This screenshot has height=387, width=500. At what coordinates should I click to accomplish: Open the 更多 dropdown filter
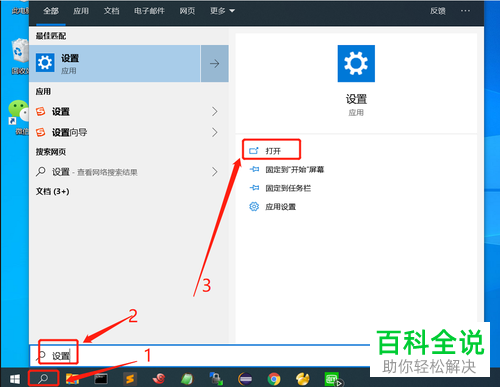[222, 11]
